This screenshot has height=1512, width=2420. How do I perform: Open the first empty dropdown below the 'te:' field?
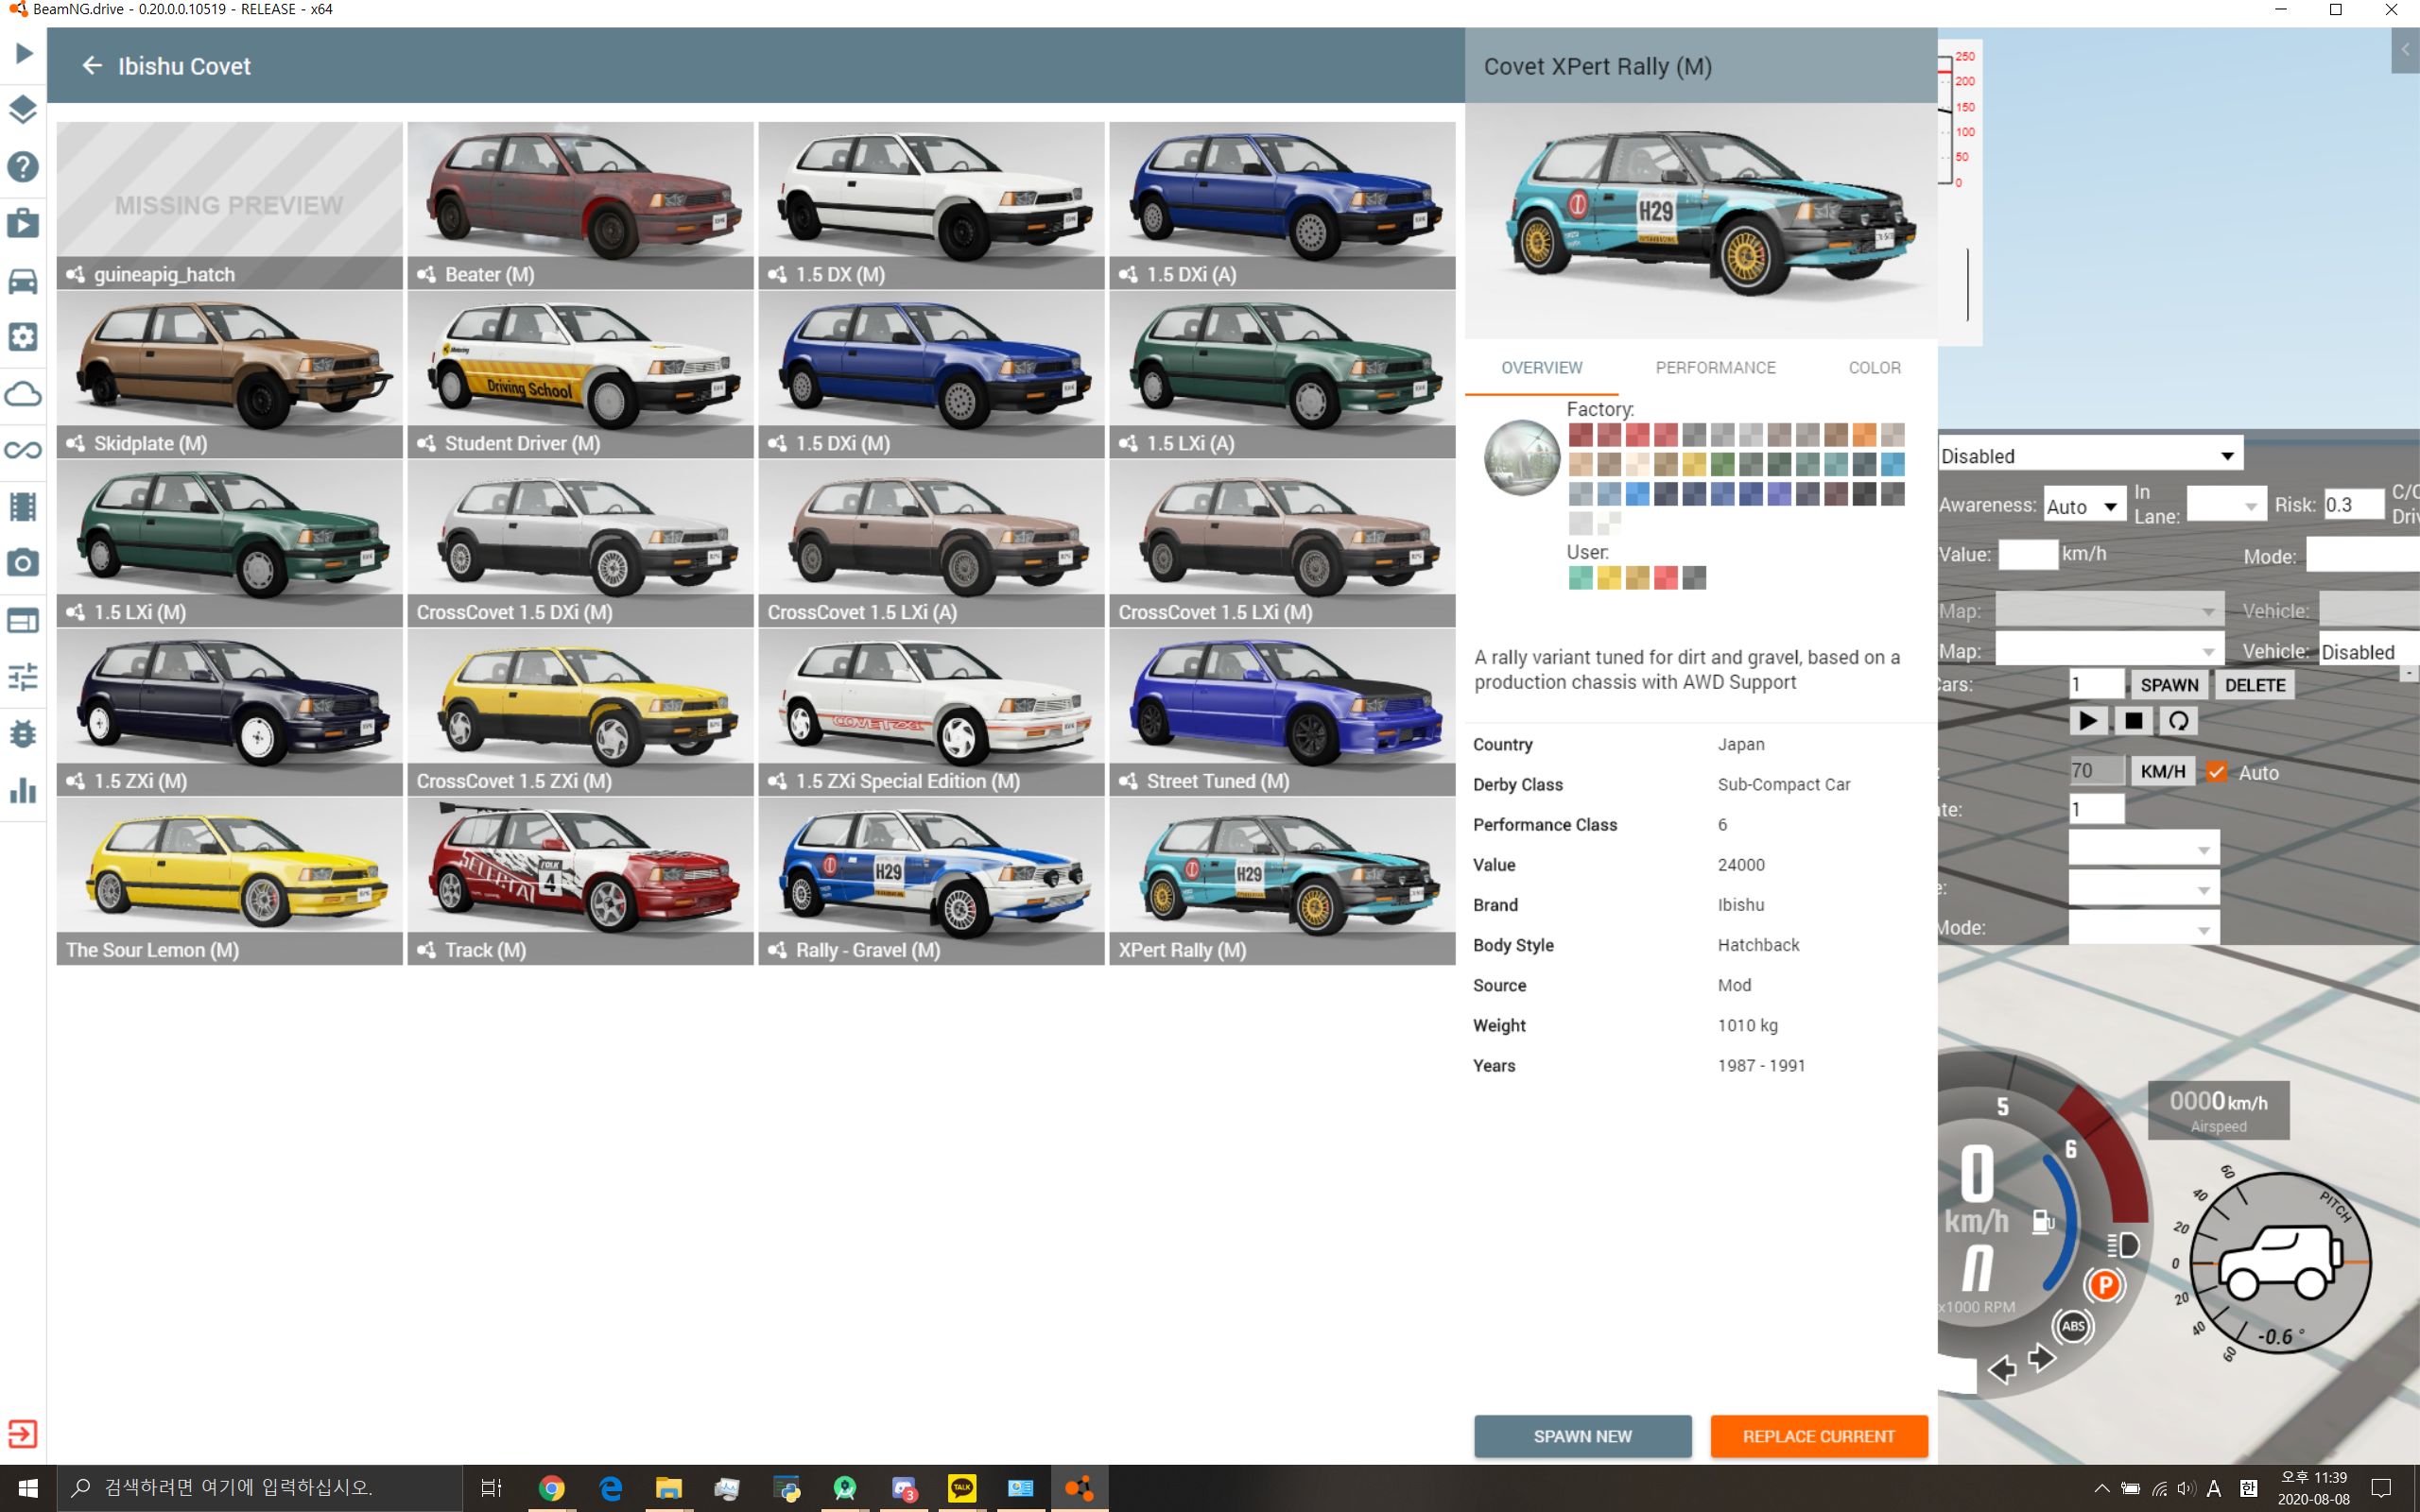click(2143, 849)
